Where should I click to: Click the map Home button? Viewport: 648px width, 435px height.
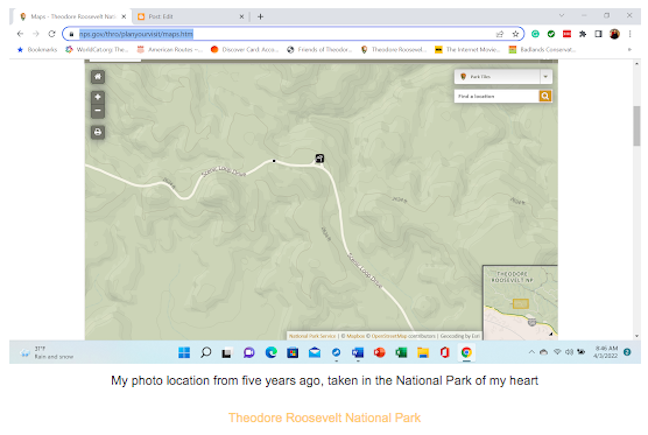97,76
